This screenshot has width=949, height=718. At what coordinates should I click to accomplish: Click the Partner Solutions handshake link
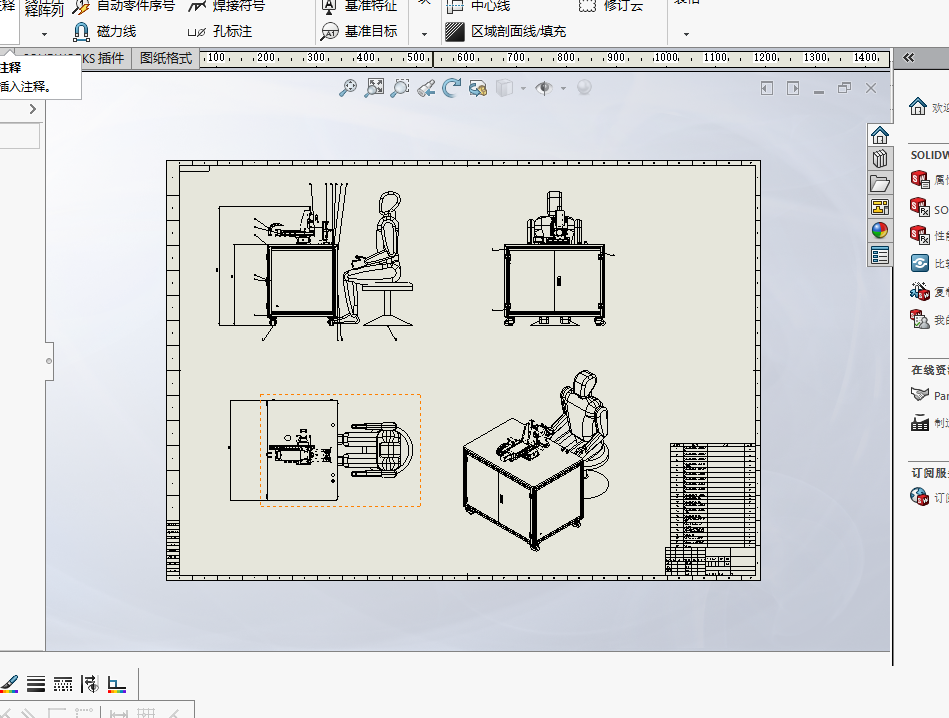coord(929,395)
